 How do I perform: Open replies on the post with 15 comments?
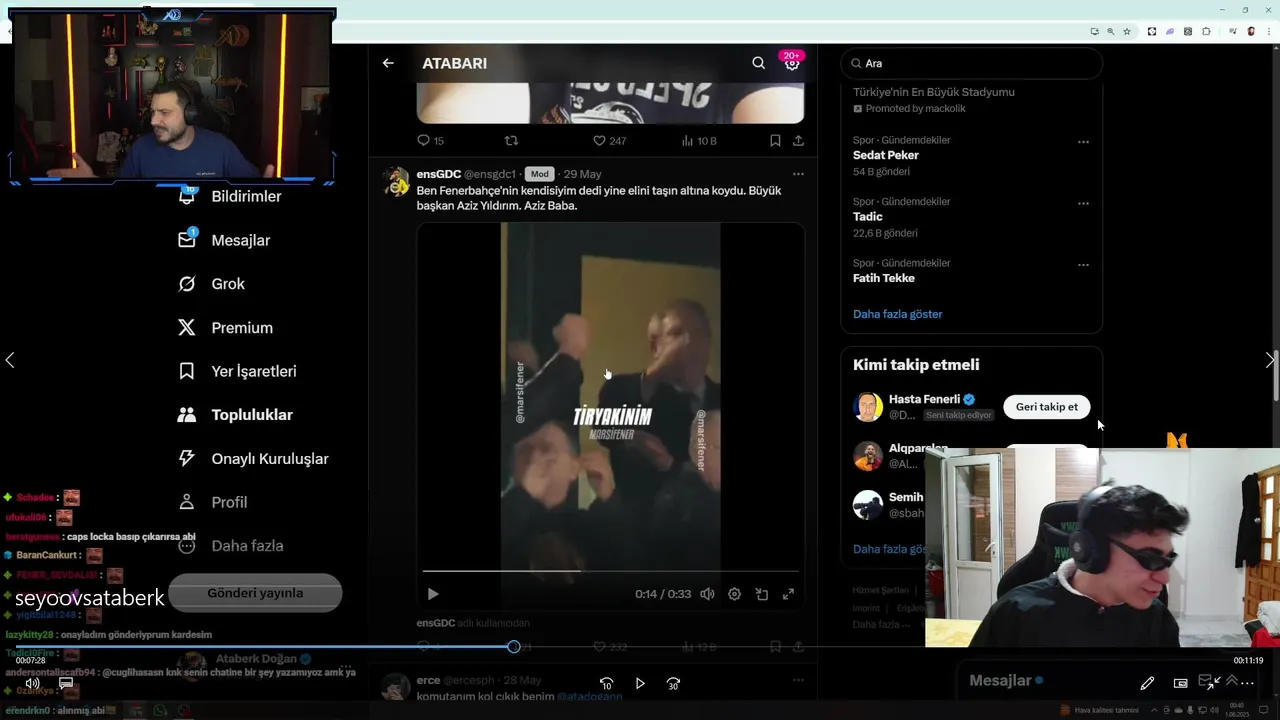(430, 141)
